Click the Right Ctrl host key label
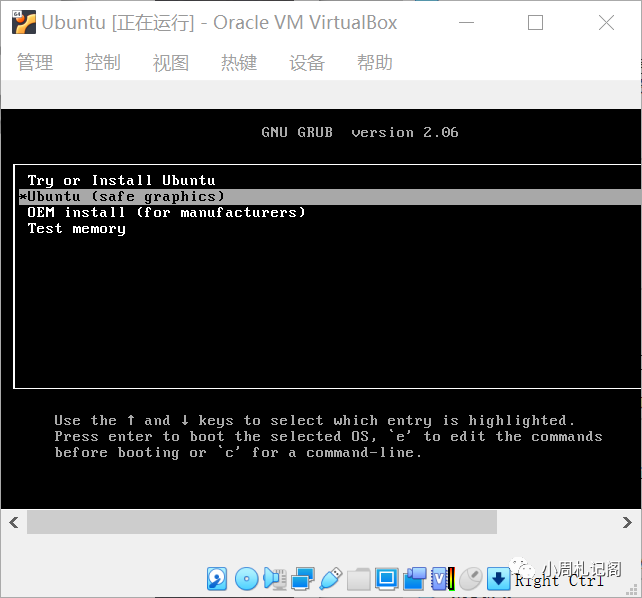642x598 pixels. click(559, 580)
